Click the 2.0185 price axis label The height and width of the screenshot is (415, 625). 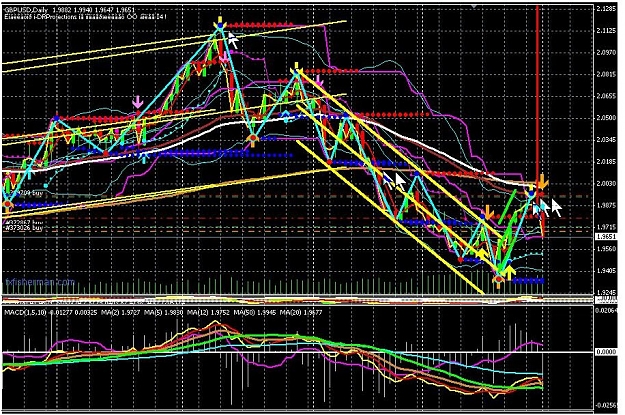click(607, 162)
